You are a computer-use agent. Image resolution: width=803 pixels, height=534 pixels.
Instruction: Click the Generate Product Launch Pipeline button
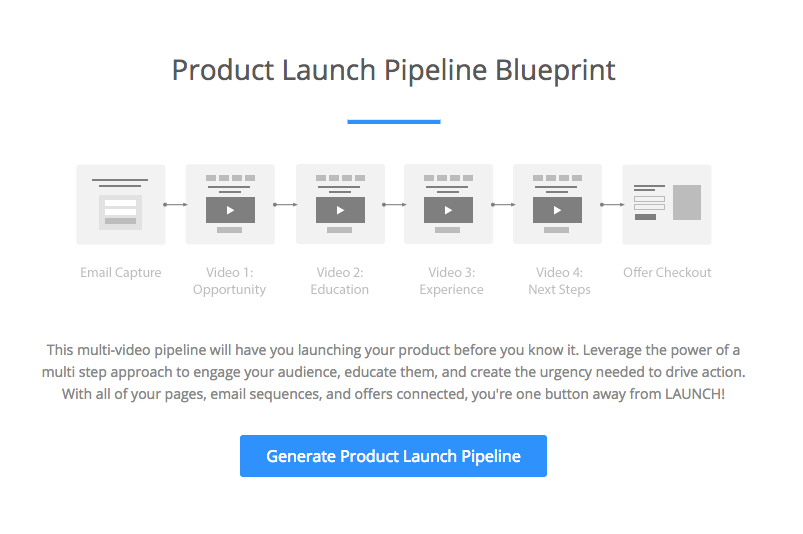tap(393, 456)
